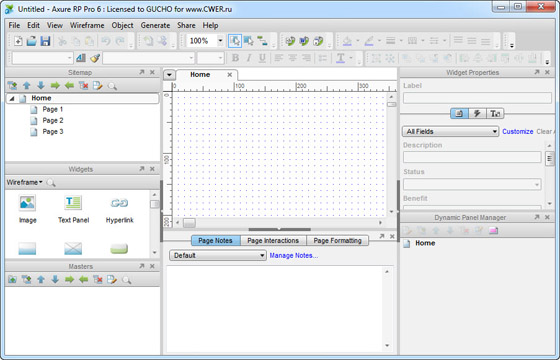Open the View menu
Viewport: 560px width, 360px height.
(x=55, y=25)
